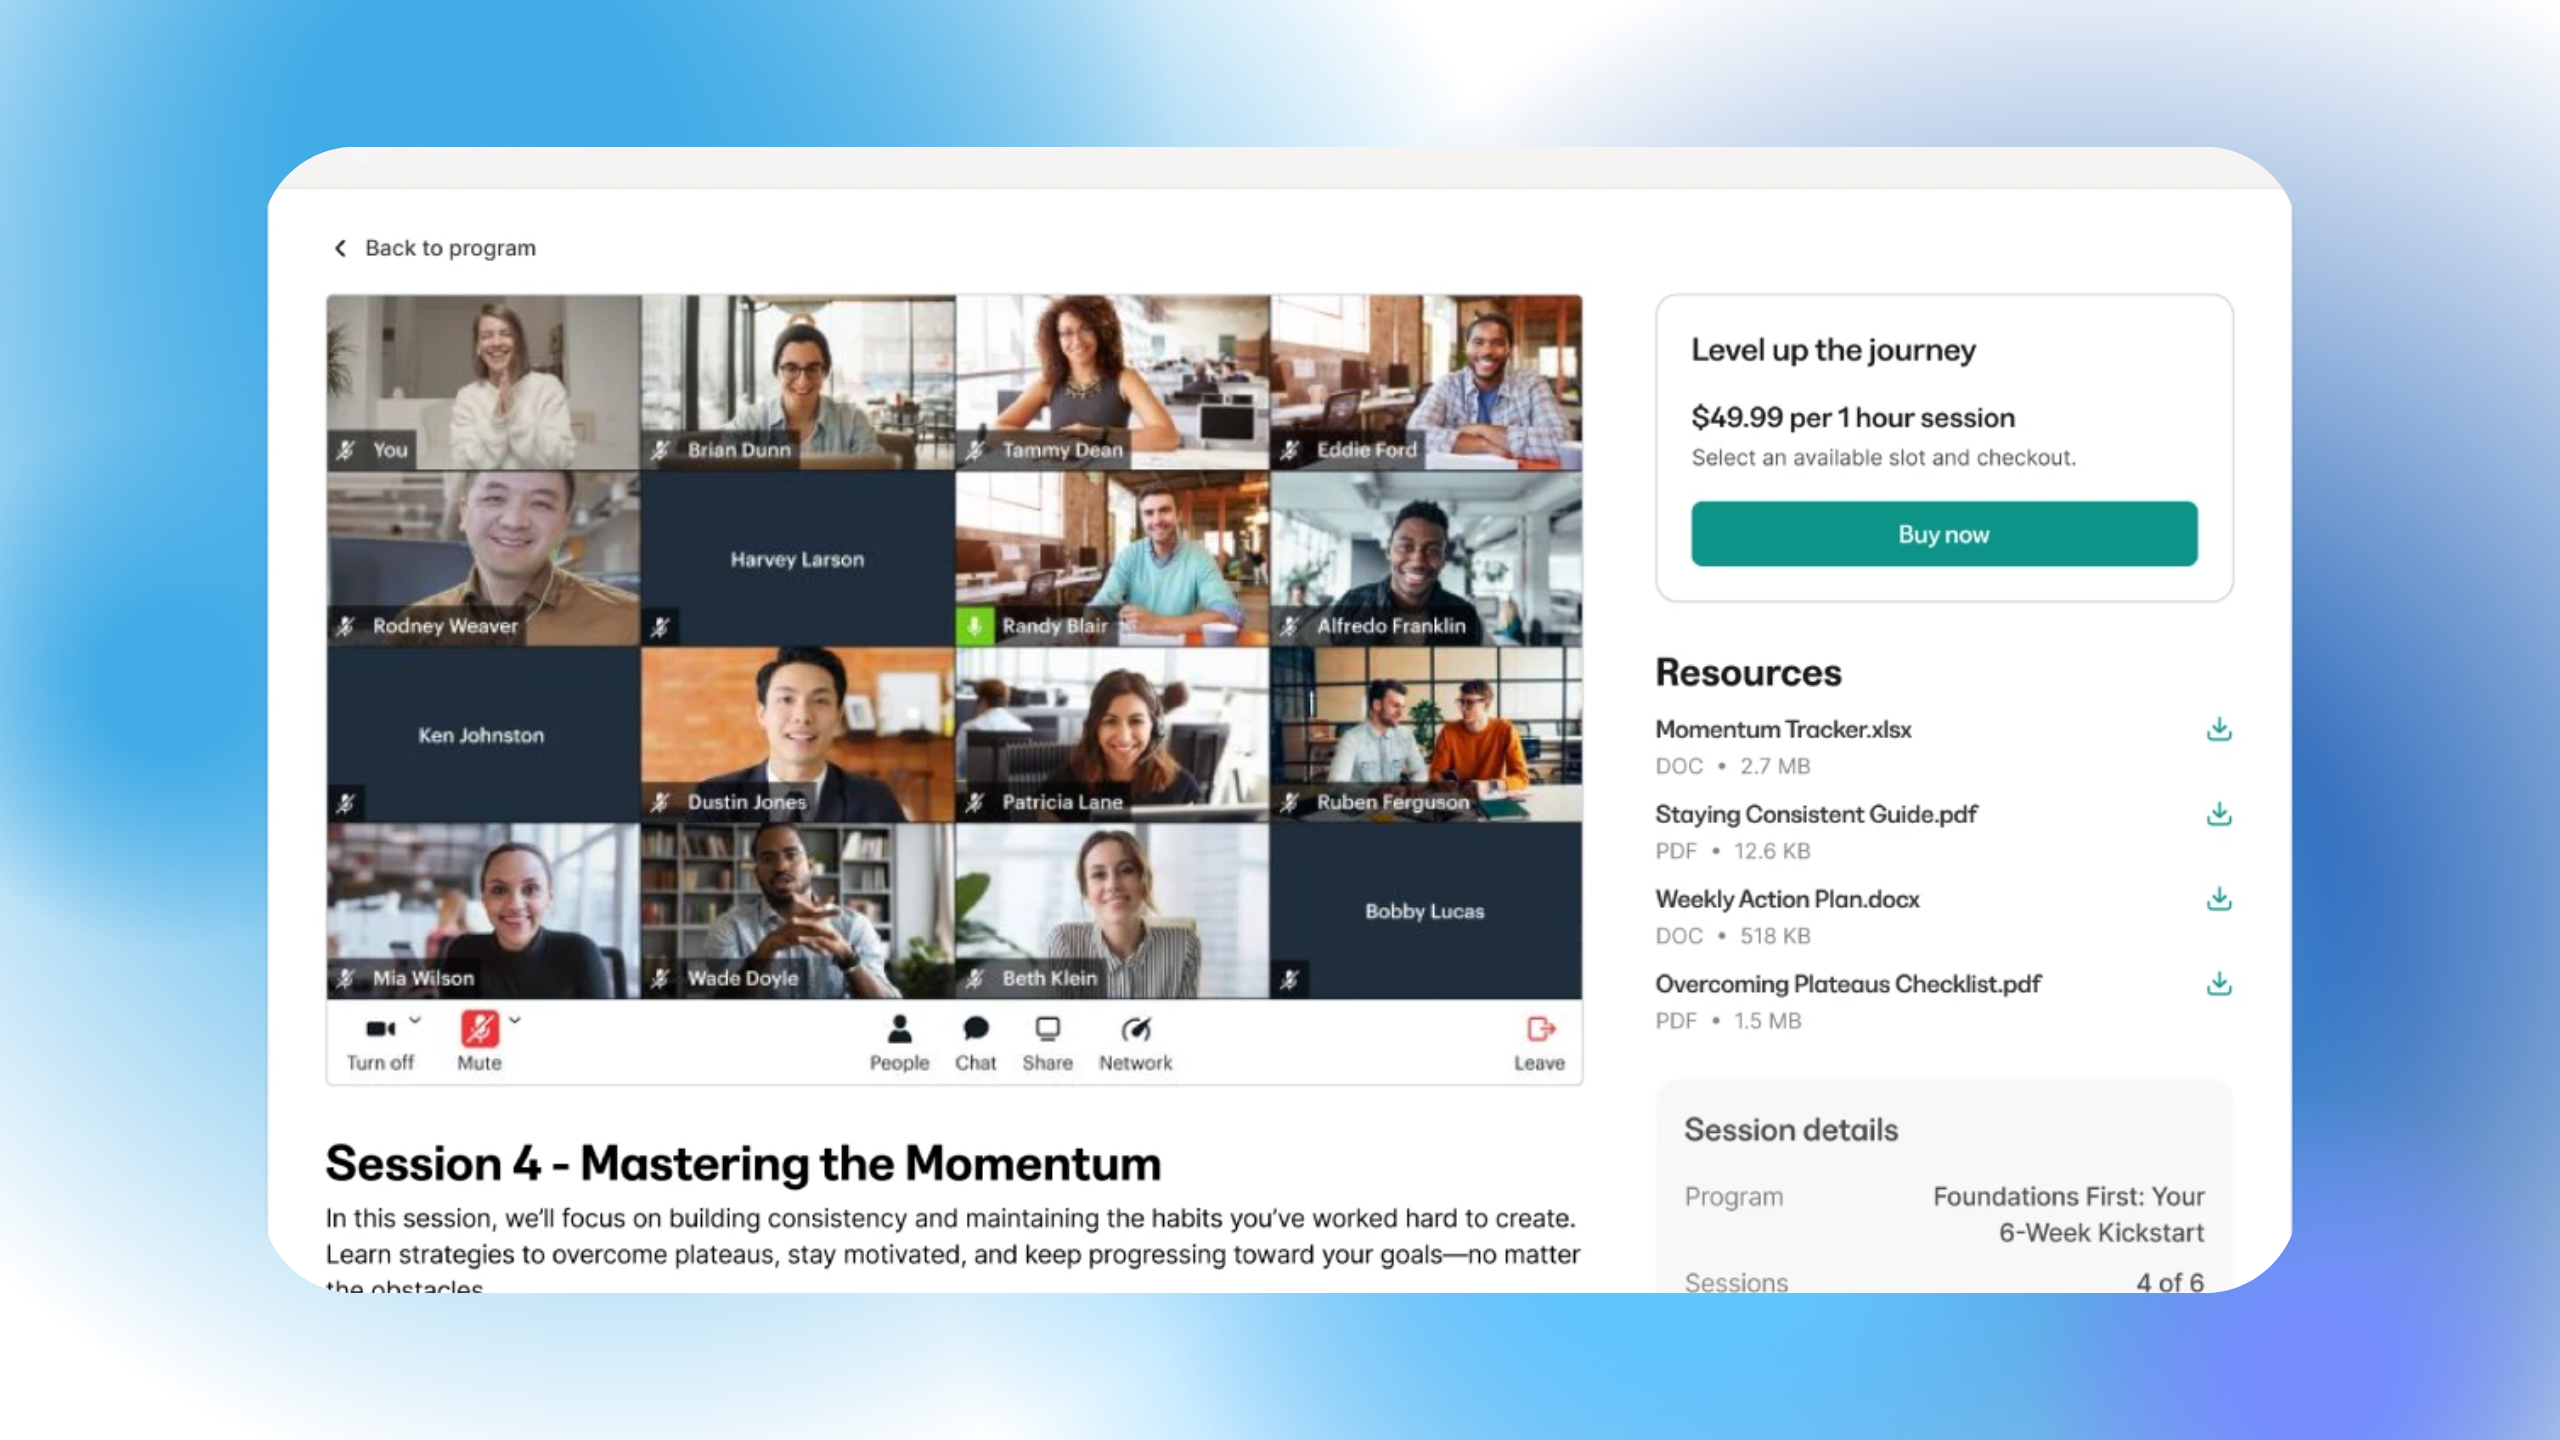Open the People participants panel
The width and height of the screenshot is (2560, 1440).
(899, 1042)
